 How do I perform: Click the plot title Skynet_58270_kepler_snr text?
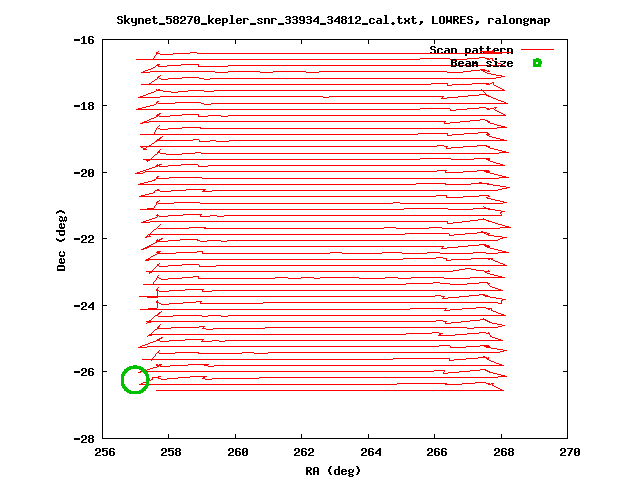[x=333, y=20]
